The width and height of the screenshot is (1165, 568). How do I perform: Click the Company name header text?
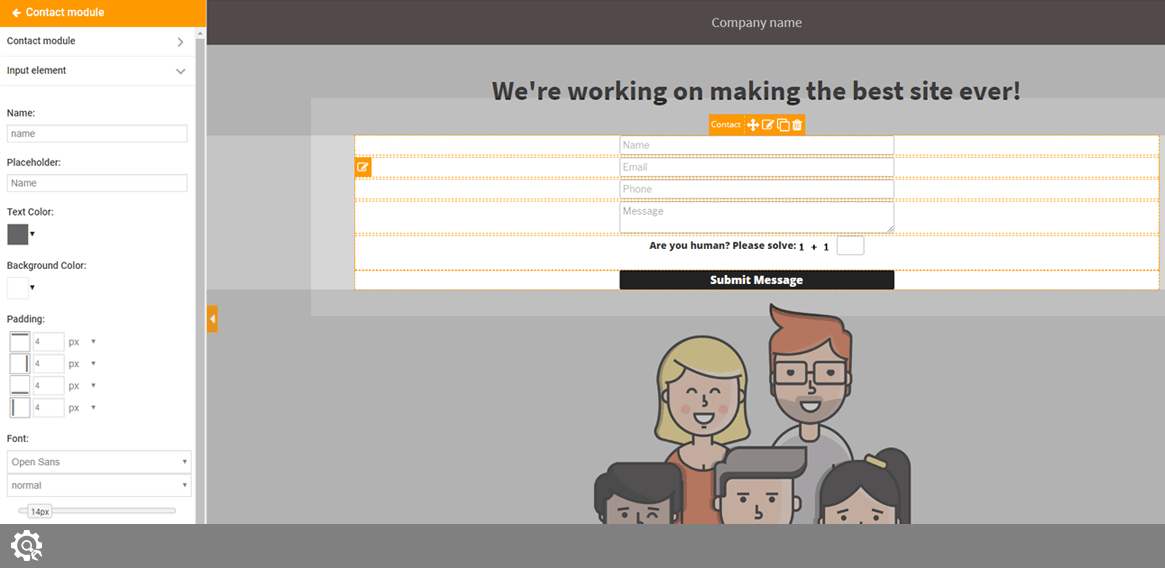point(756,23)
